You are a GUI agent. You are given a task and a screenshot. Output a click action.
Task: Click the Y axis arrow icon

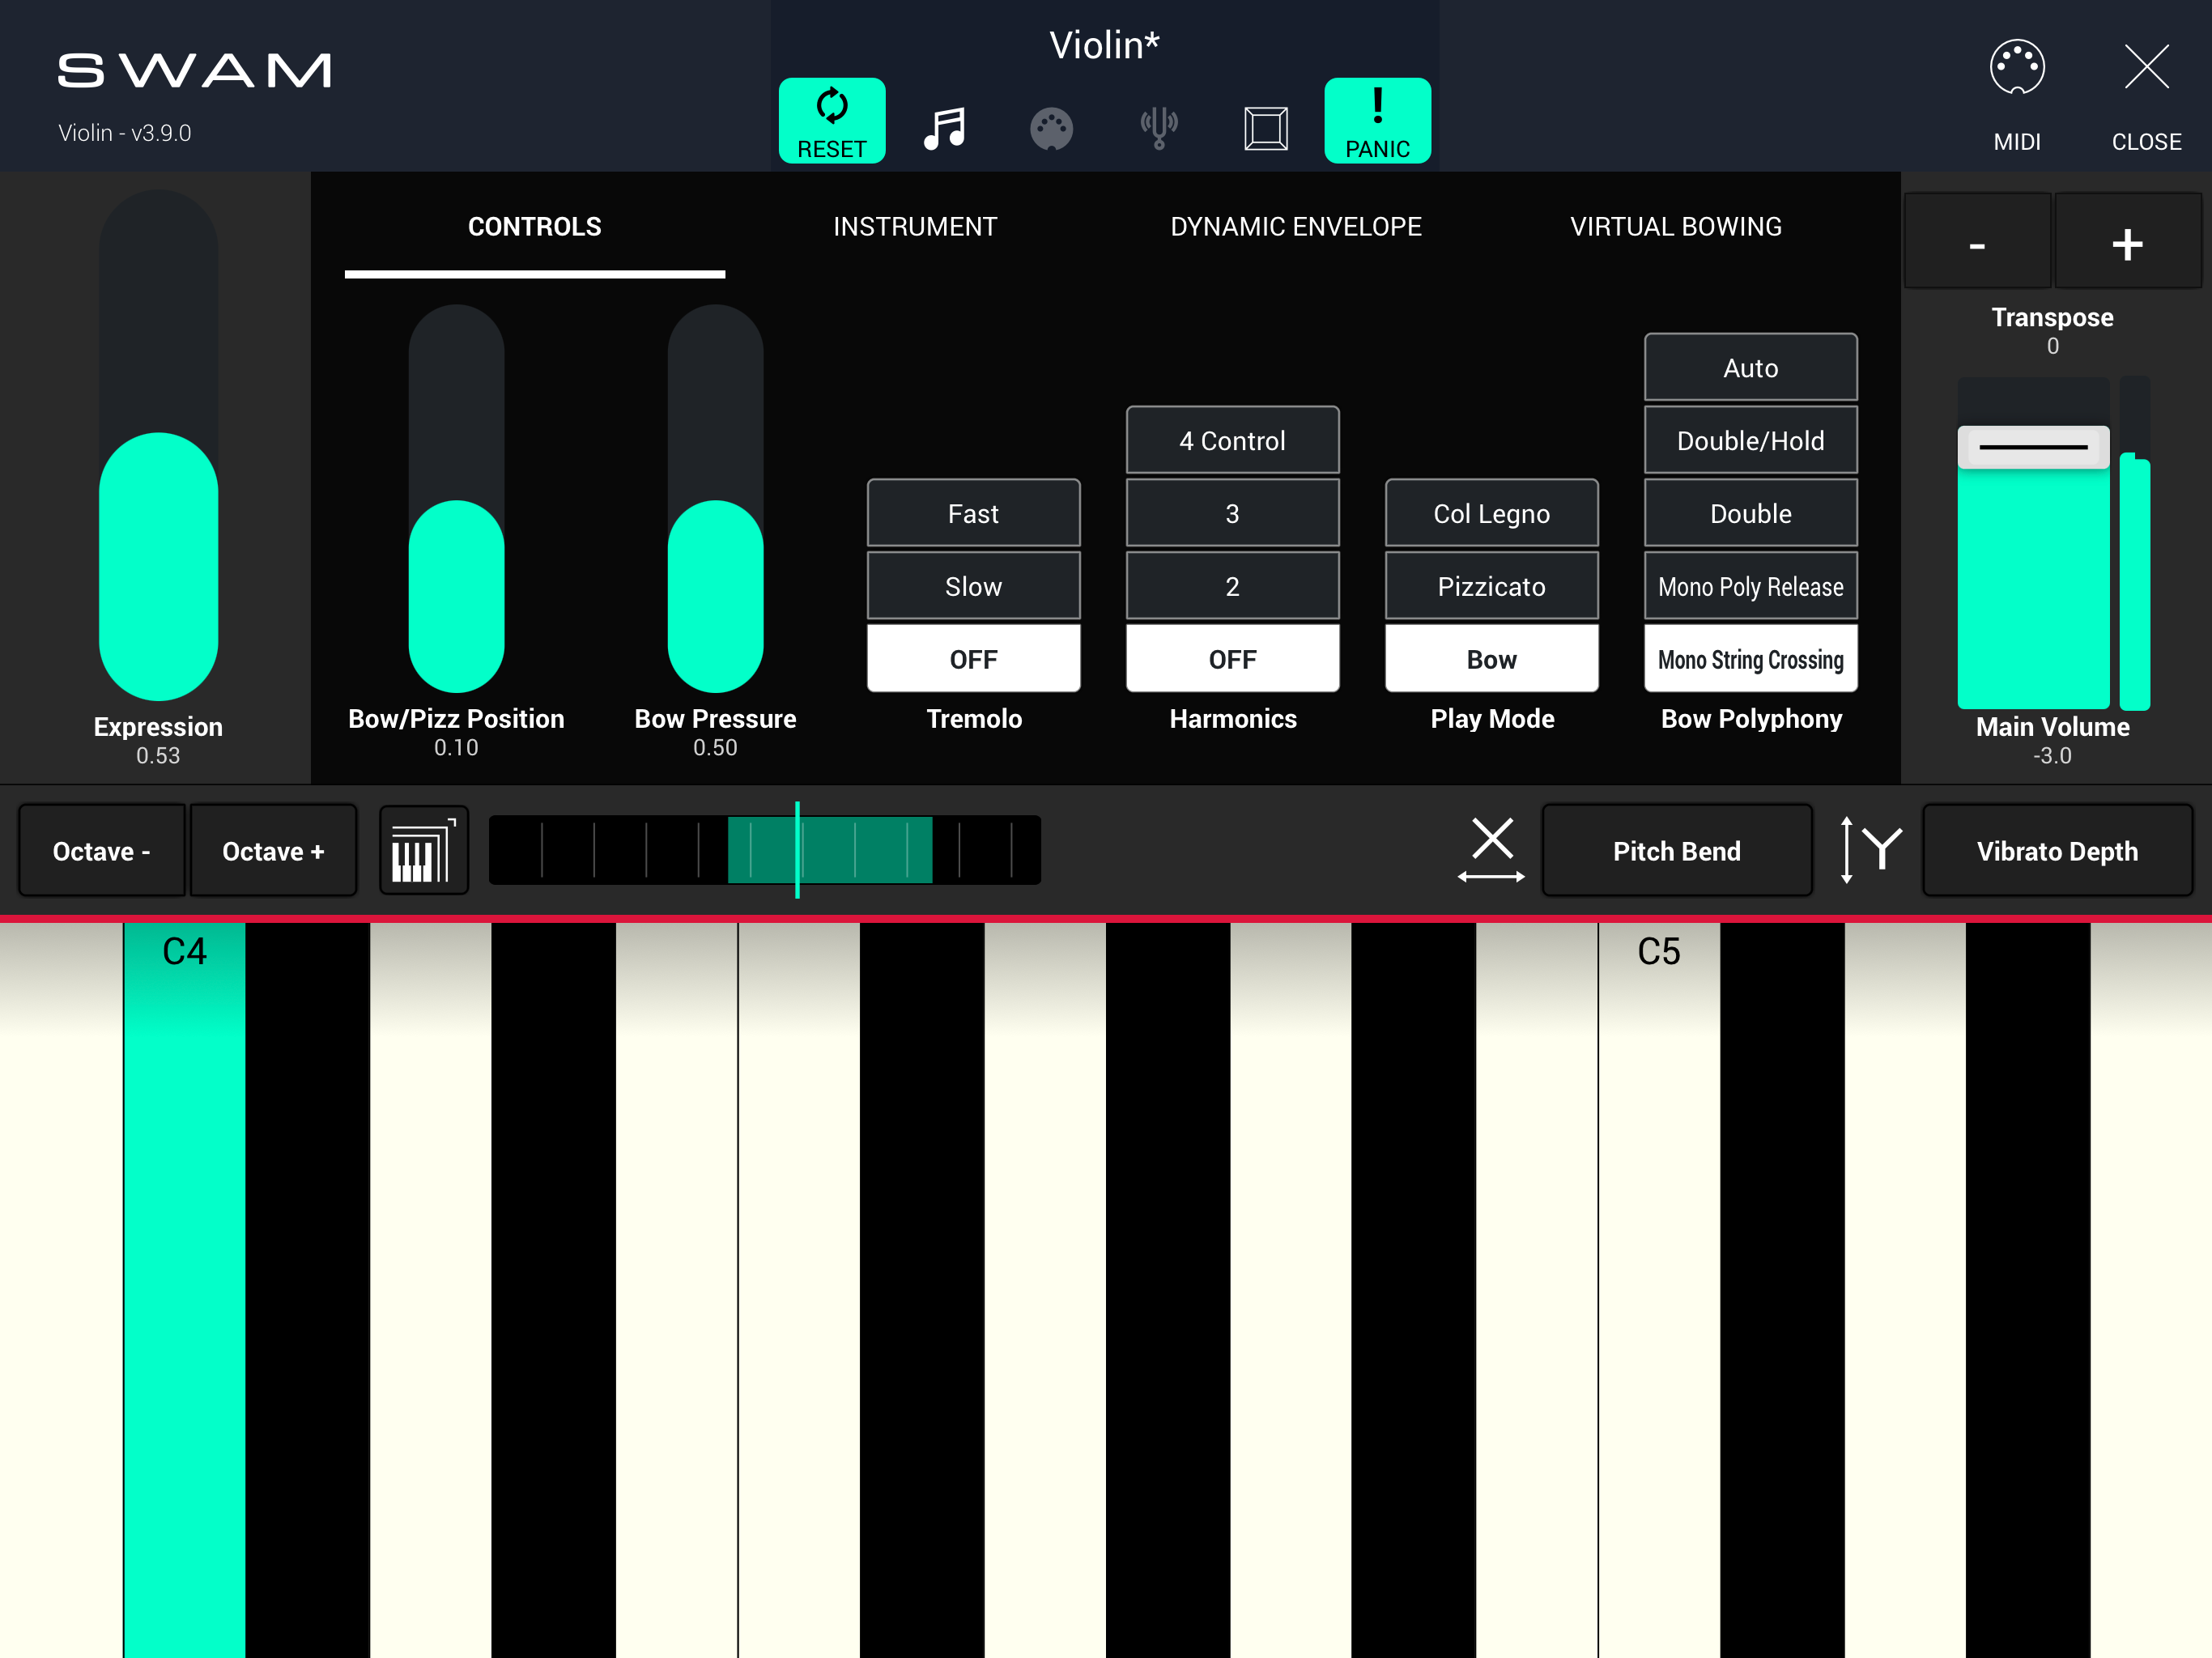pos(1871,850)
